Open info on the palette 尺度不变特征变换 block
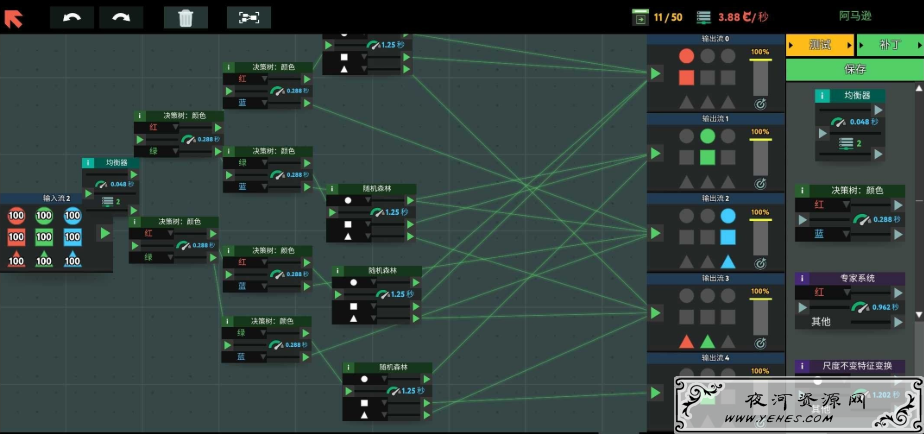 tap(801, 366)
